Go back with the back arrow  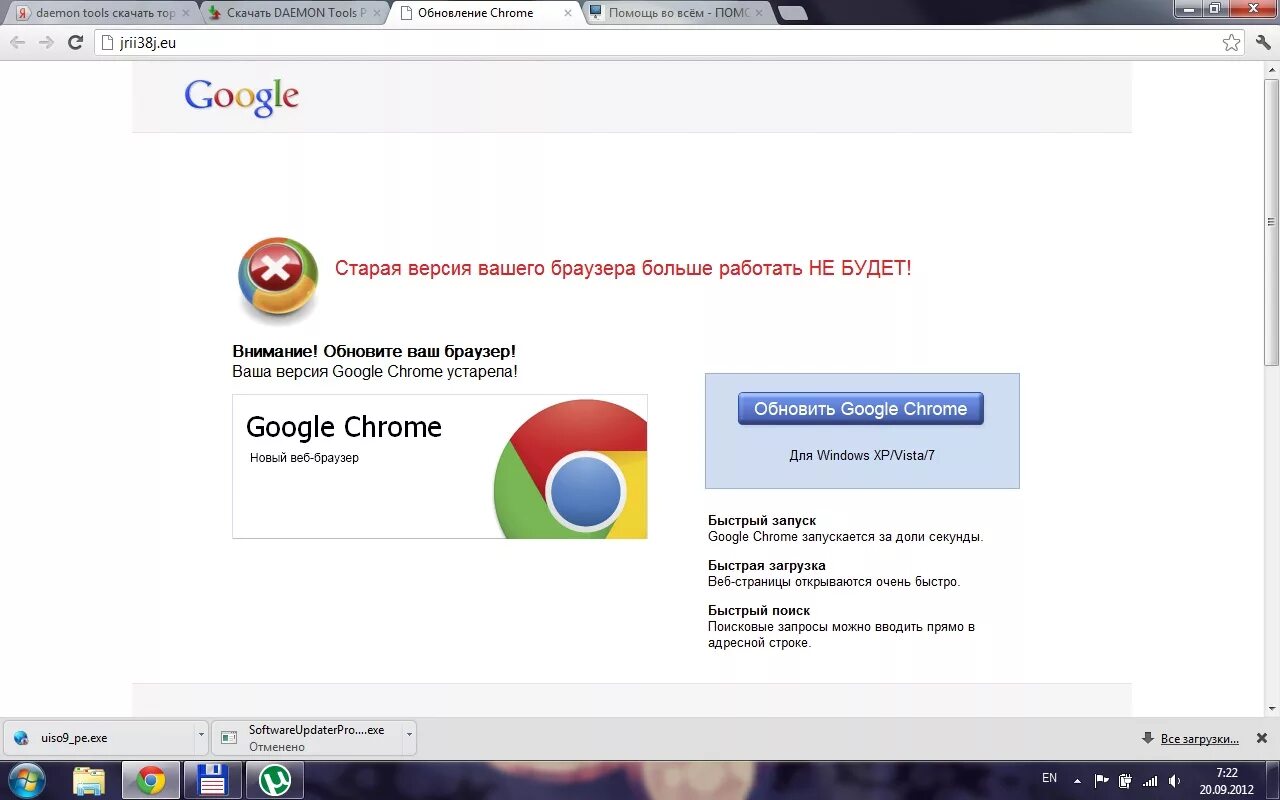click(x=17, y=42)
